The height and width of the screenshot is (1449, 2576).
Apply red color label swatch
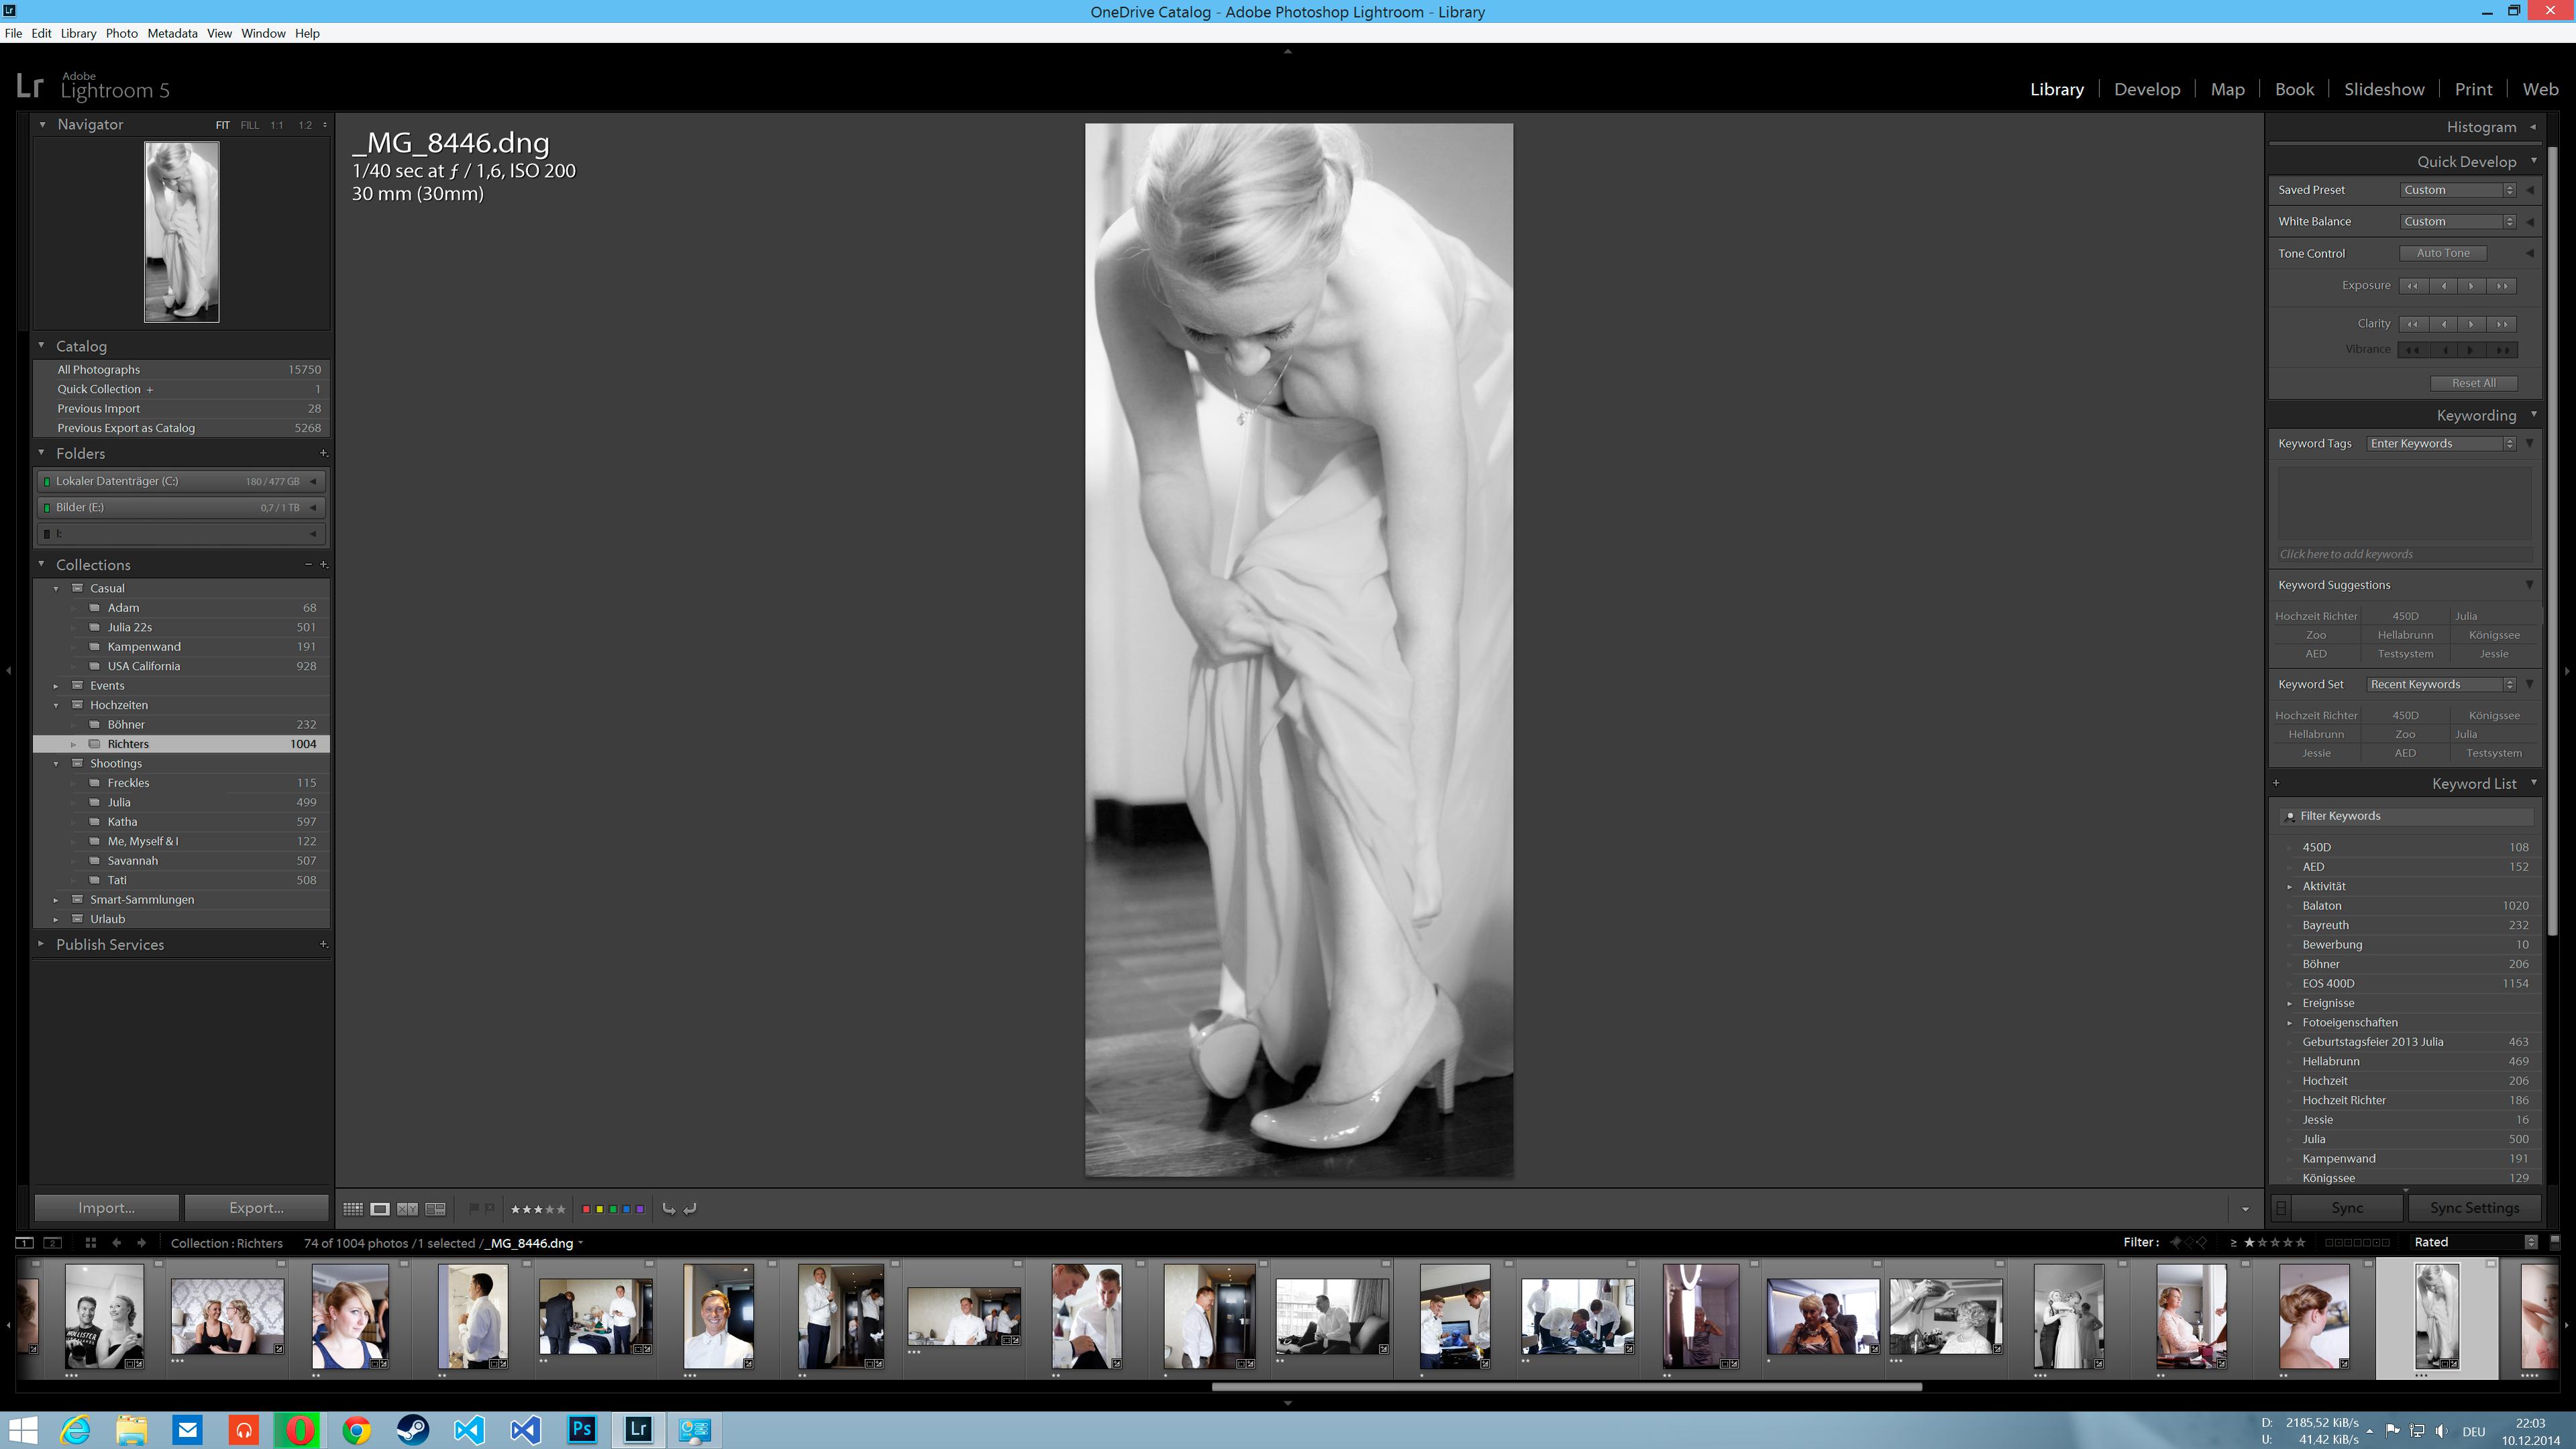(x=586, y=1209)
